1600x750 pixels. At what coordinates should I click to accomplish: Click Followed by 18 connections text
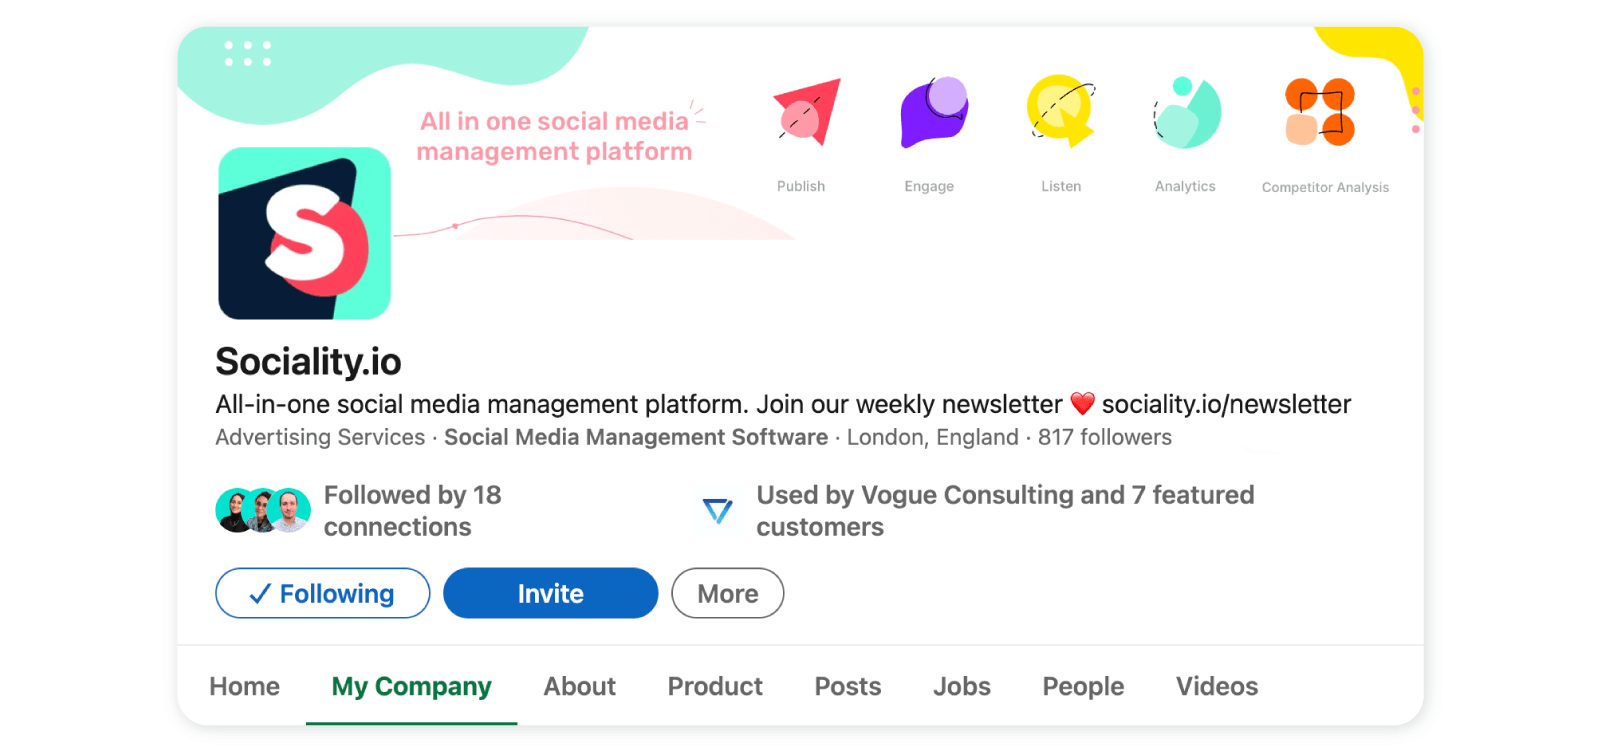click(412, 510)
